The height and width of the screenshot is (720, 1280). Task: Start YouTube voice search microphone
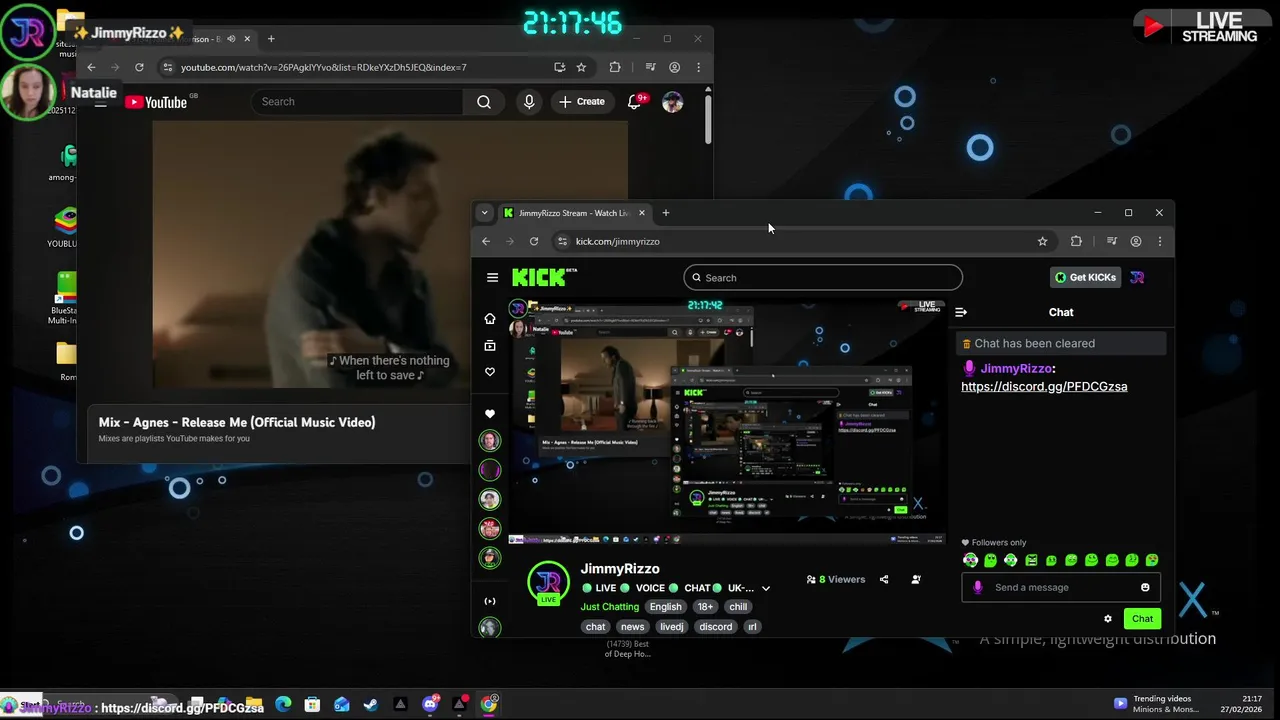tap(529, 101)
